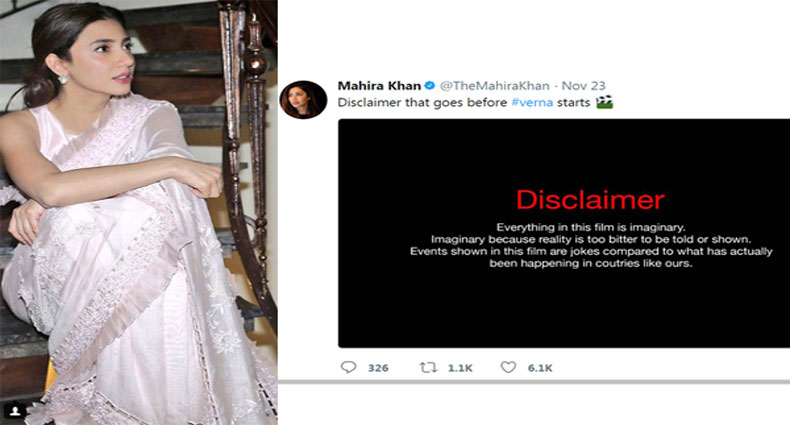The width and height of the screenshot is (790, 425).
Task: Show tagged people icon on the photo
Action: point(14,411)
